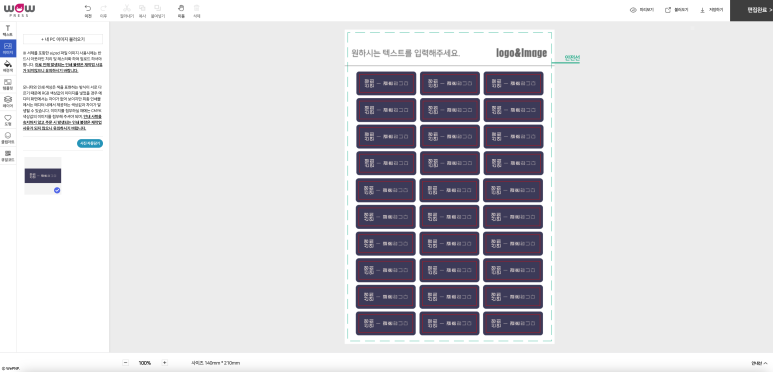Screen dimensions: 773x372
Task: Open the Shapes heart icon panel
Action: 8,120
